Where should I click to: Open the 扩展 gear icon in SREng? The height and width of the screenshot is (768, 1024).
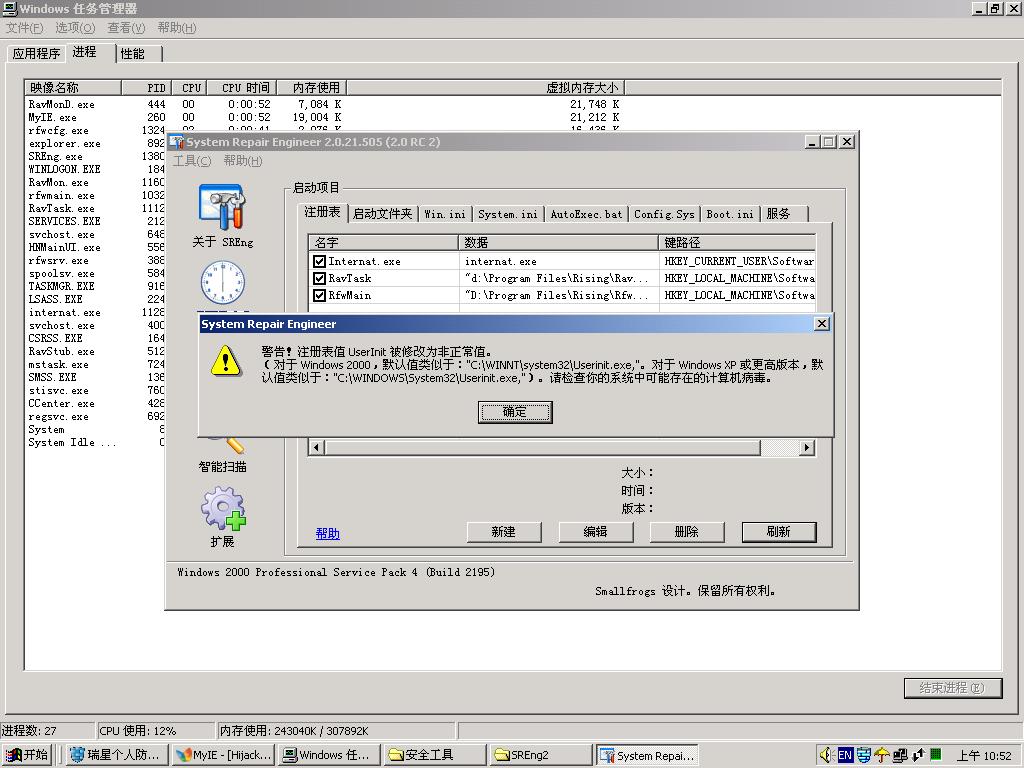(223, 508)
